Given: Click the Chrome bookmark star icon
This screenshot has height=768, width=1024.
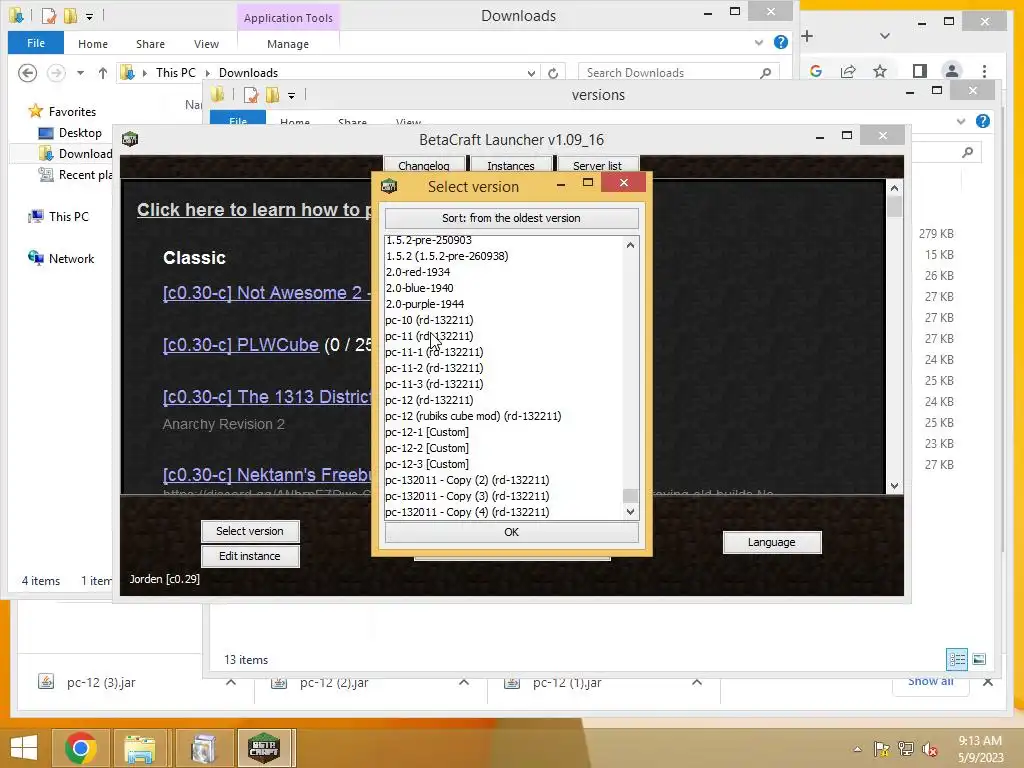Looking at the screenshot, I should 880,71.
